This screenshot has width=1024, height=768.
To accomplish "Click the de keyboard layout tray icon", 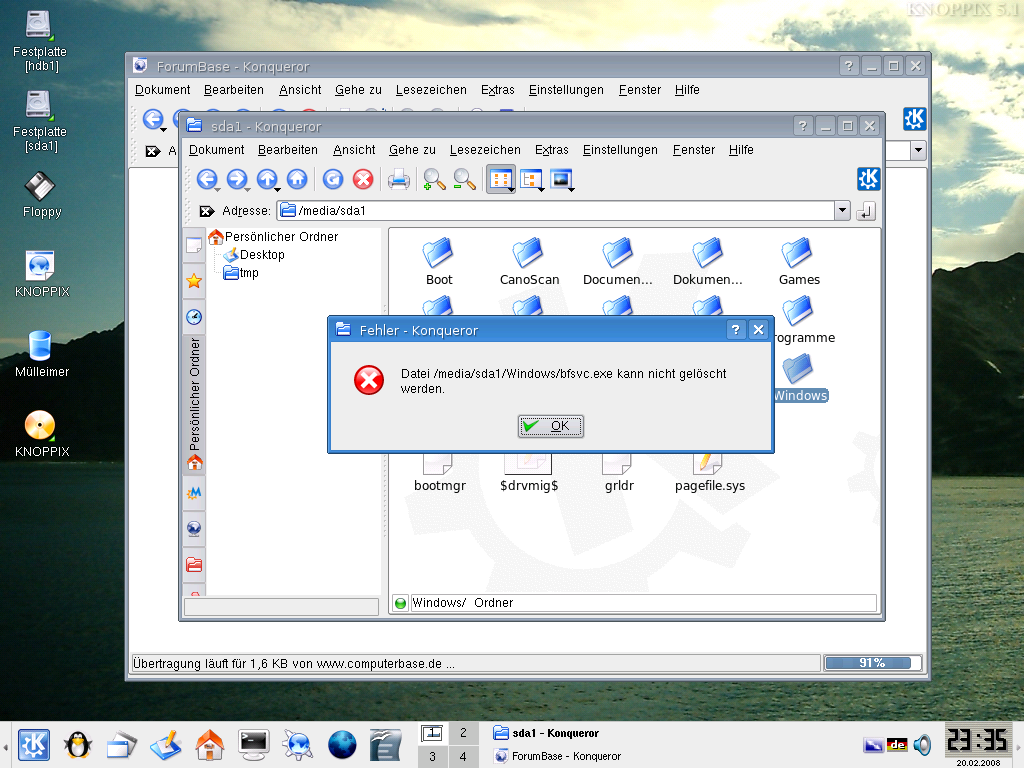I will point(897,744).
